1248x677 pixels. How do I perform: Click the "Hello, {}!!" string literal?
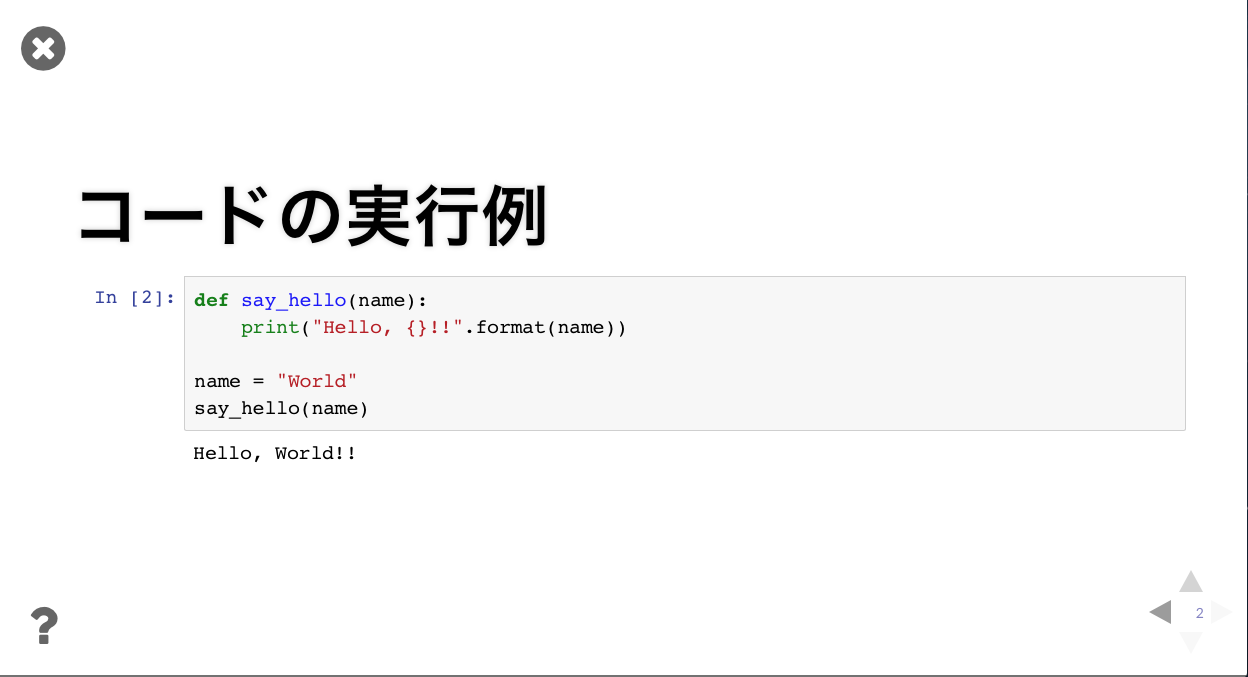click(387, 327)
